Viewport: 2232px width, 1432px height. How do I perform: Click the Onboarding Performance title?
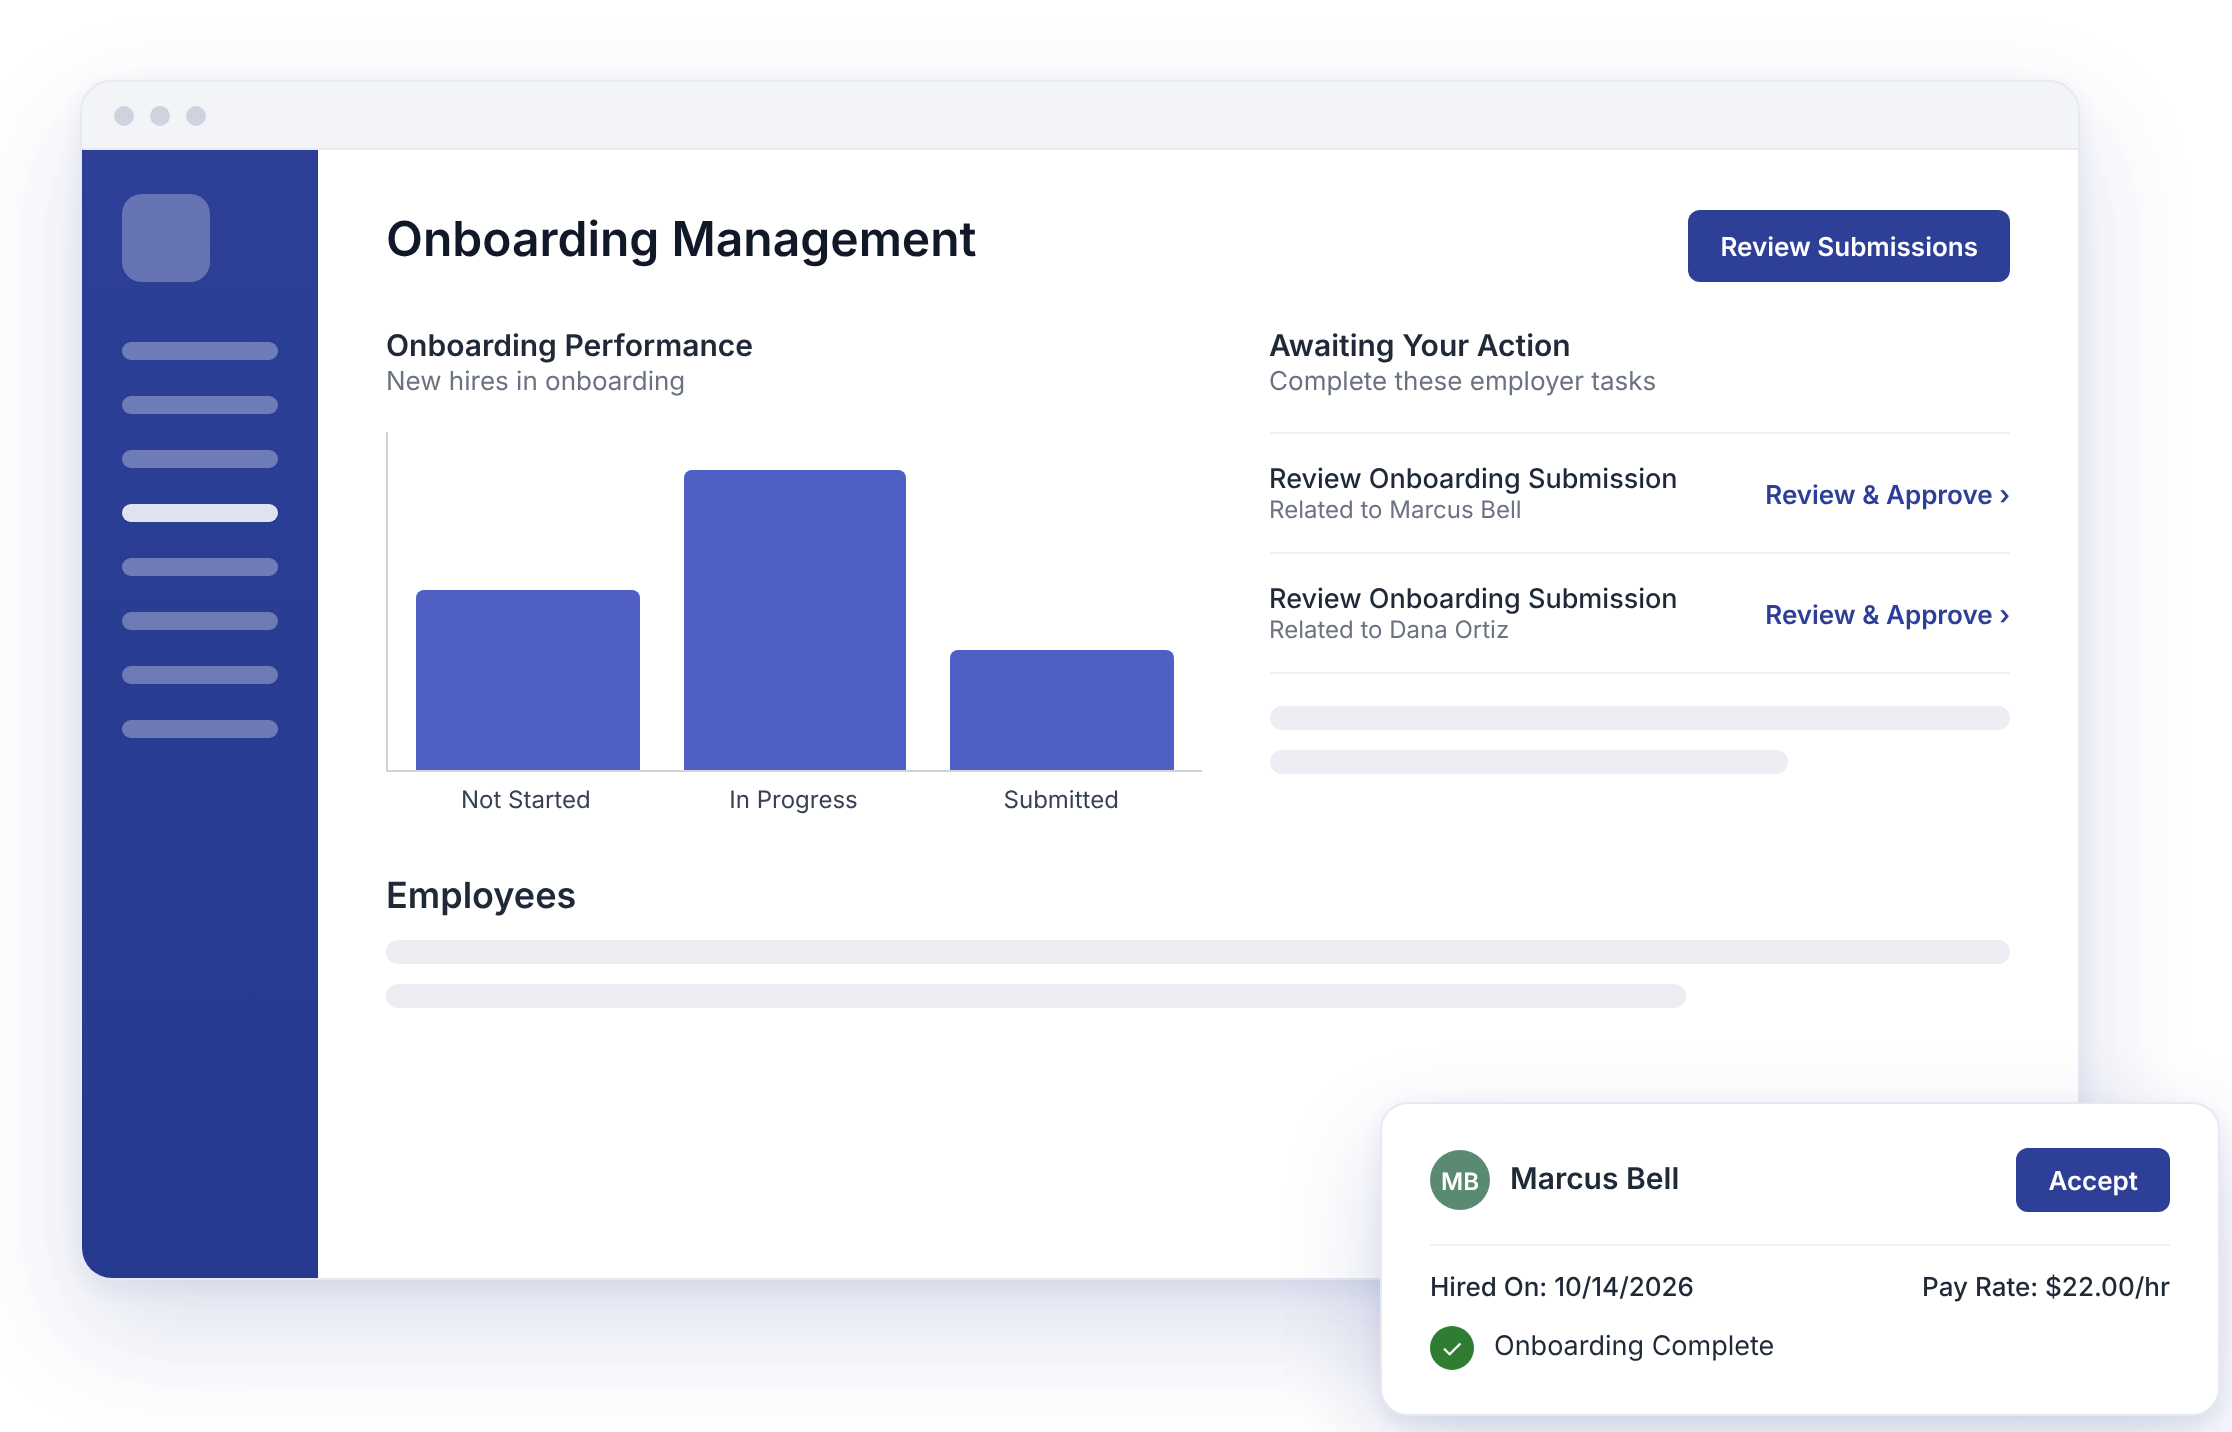tap(569, 345)
